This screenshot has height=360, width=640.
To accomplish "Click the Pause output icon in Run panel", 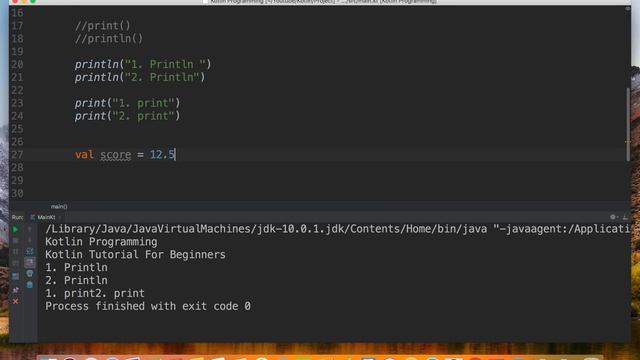I will (x=15, y=251).
